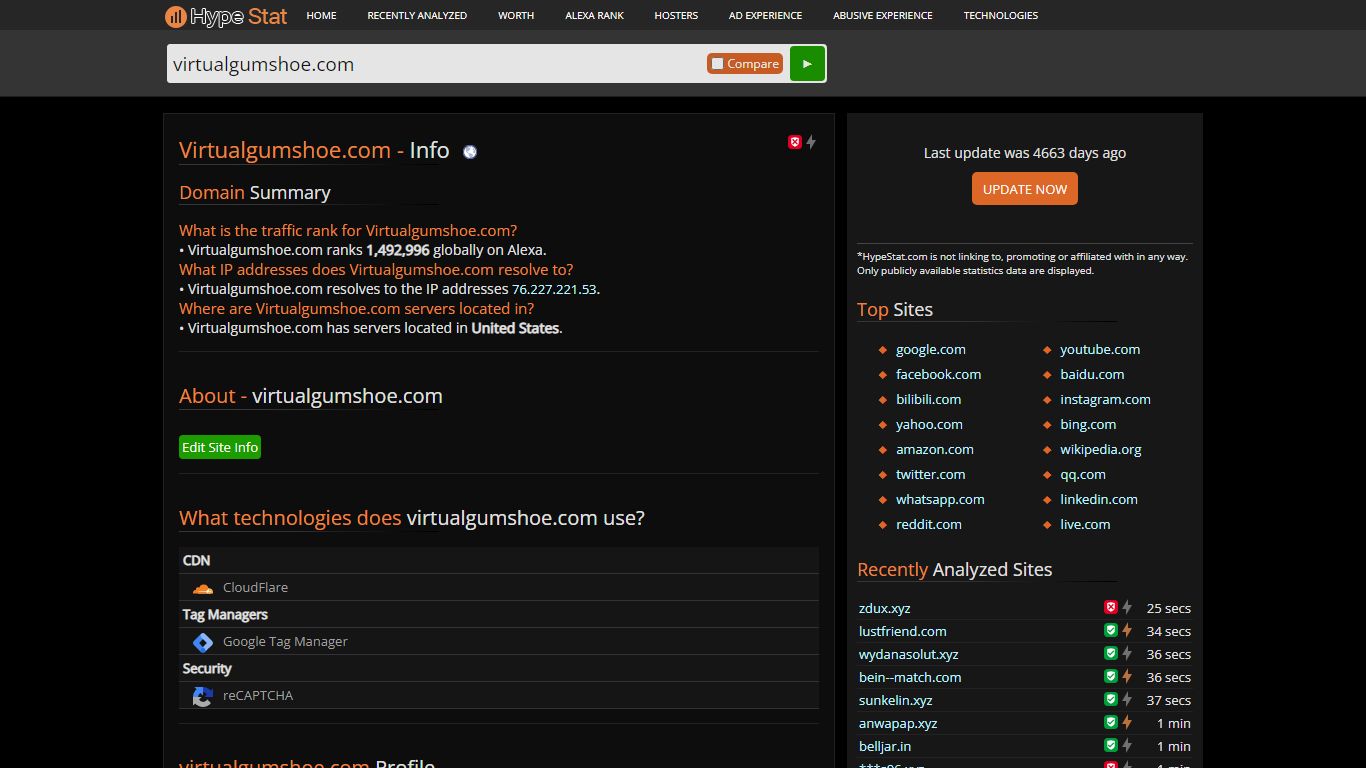
Task: Open linkedin.com in Top Sites
Action: pos(1099,499)
